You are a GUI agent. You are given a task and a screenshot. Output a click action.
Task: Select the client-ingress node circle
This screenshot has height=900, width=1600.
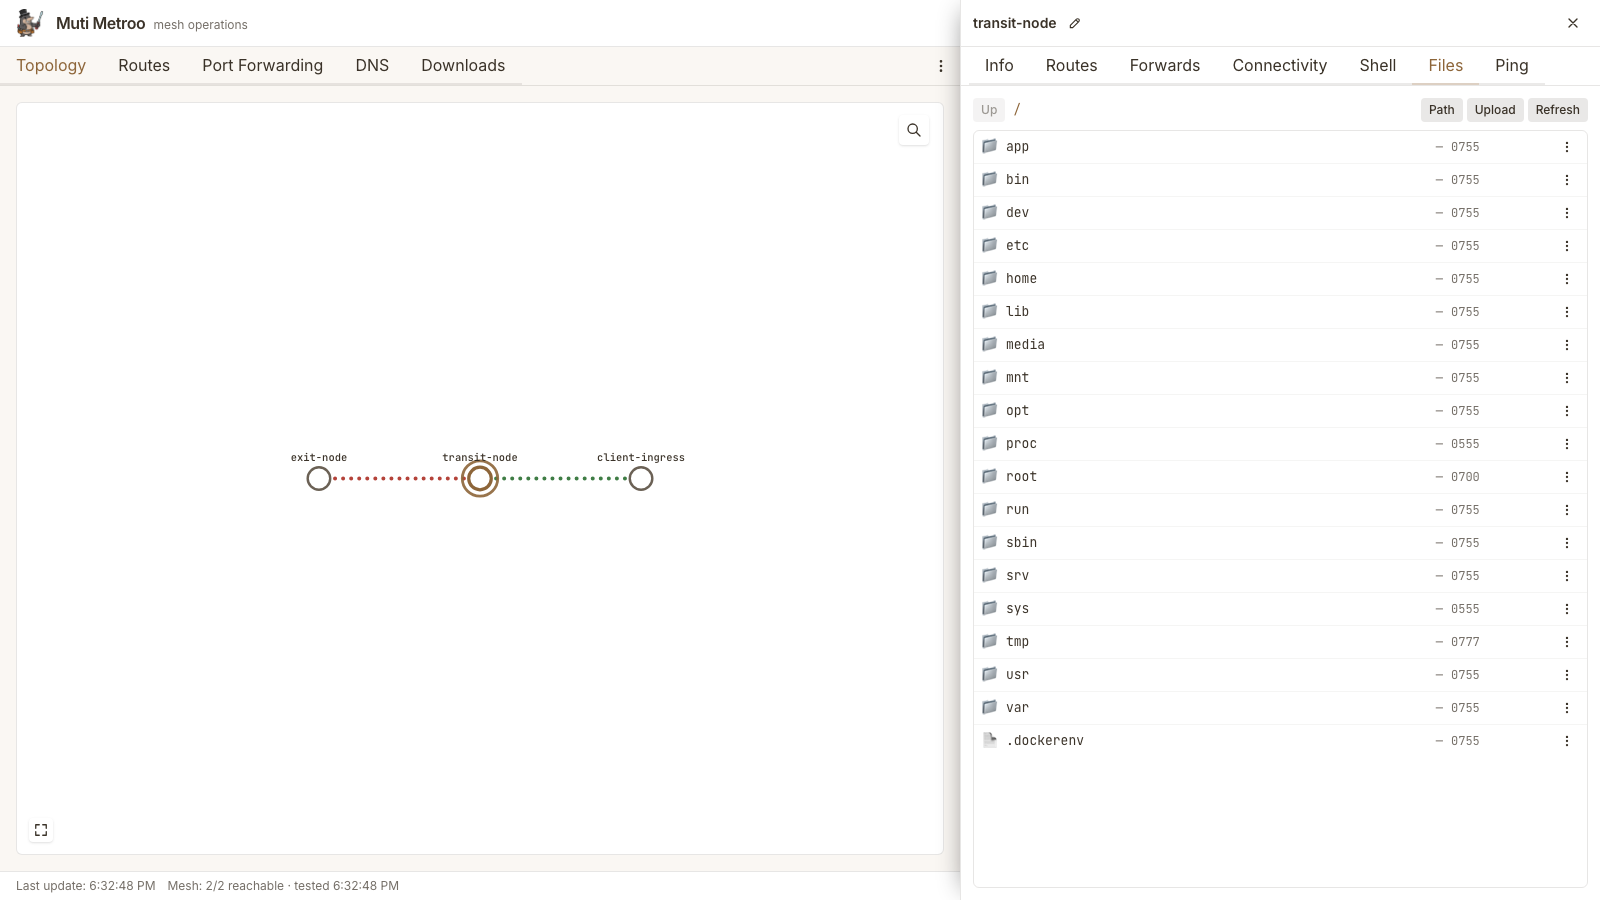coord(641,479)
